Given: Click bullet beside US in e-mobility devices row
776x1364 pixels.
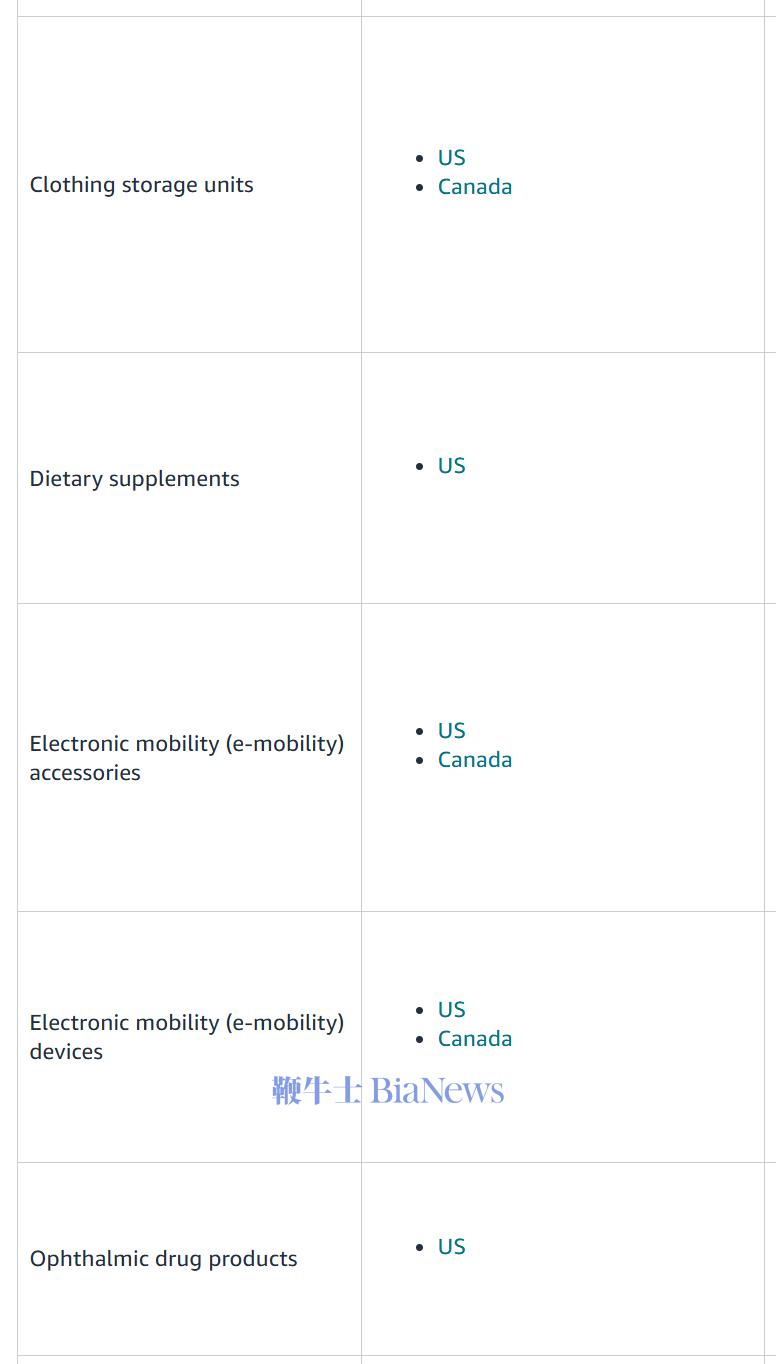Looking at the screenshot, I should point(420,1010).
